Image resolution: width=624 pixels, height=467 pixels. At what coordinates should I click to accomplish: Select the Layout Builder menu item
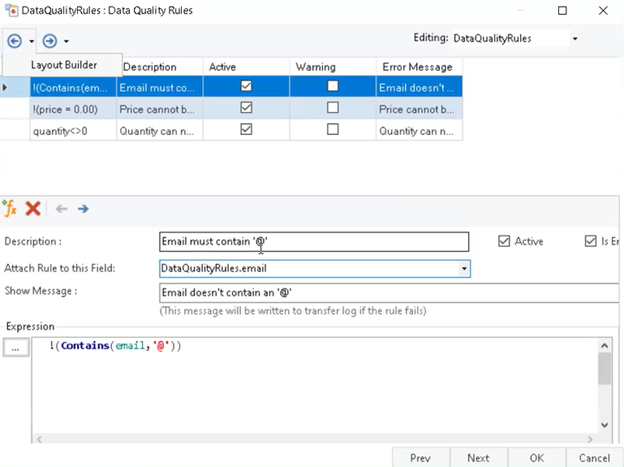62,64
